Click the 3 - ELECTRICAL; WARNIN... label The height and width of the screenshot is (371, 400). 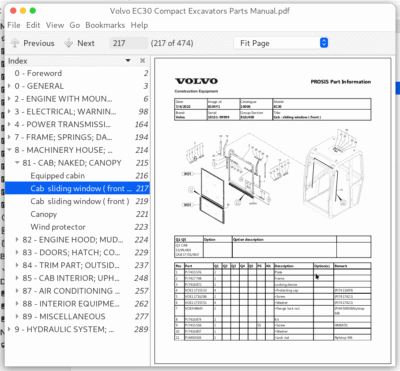(65, 112)
